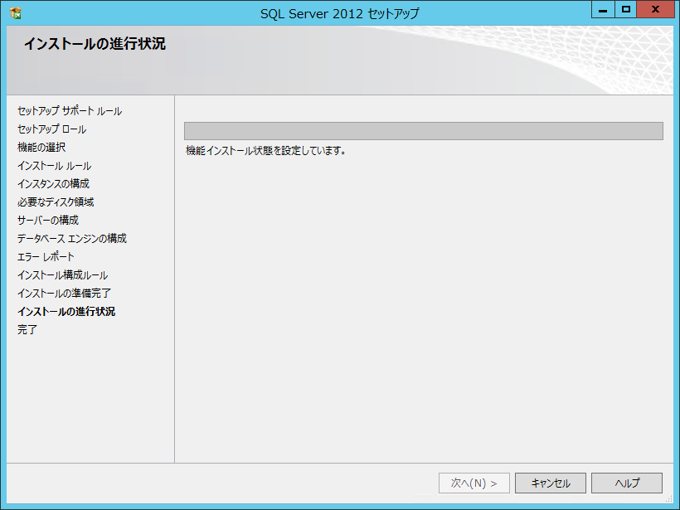Screen dimensions: 680x510
Task: Select セットアップ サポート ルール step
Action: tap(70, 111)
